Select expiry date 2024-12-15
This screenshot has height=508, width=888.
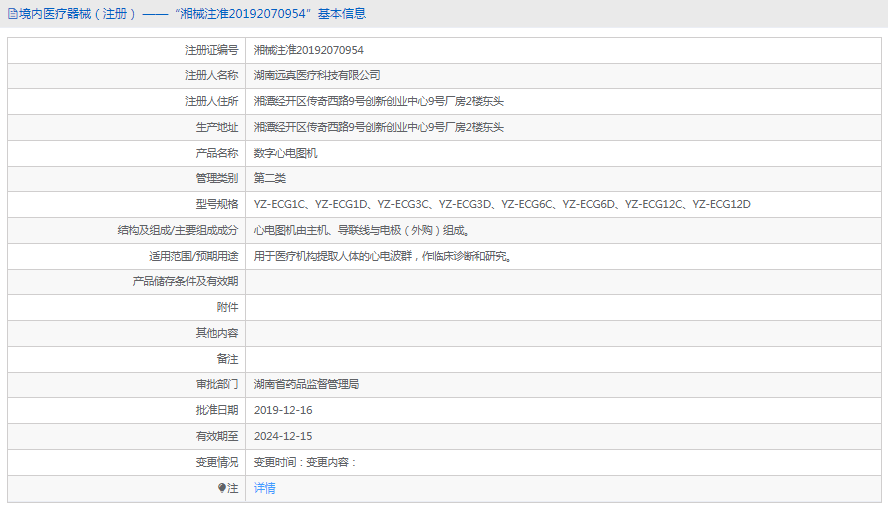[283, 437]
